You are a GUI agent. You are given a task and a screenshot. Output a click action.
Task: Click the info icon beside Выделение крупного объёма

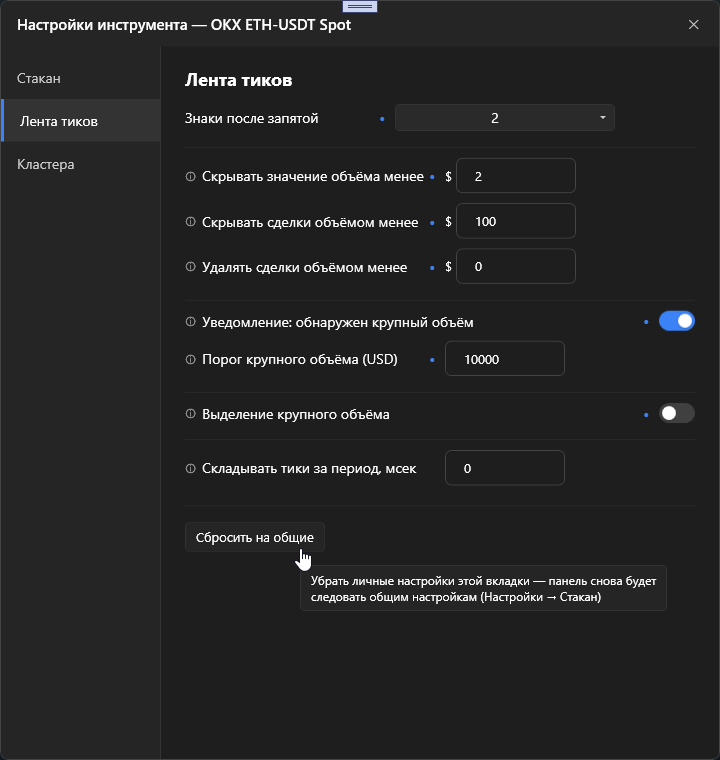click(191, 414)
